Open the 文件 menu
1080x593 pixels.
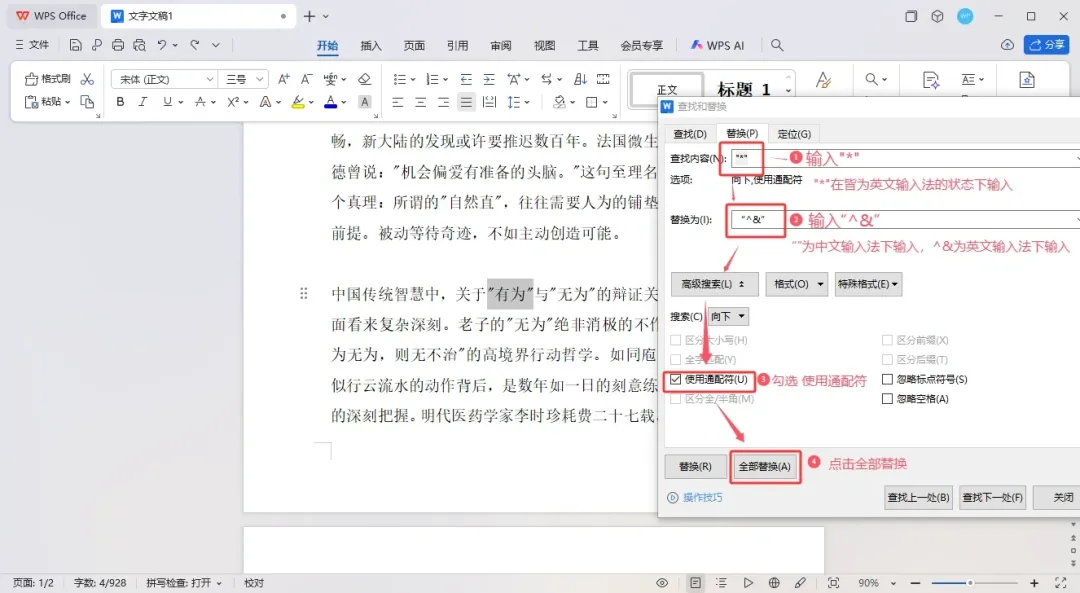coord(32,45)
